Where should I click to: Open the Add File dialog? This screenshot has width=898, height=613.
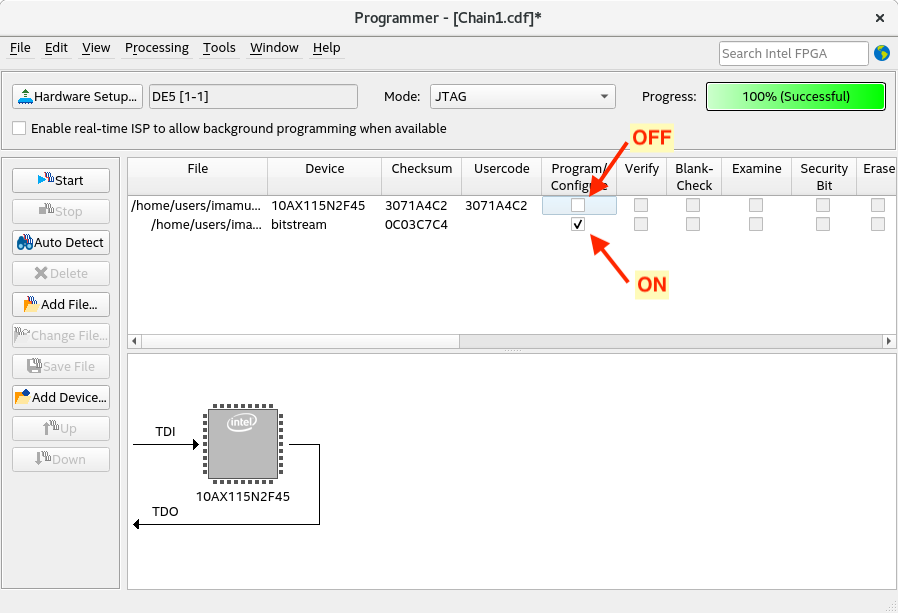[x=61, y=304]
